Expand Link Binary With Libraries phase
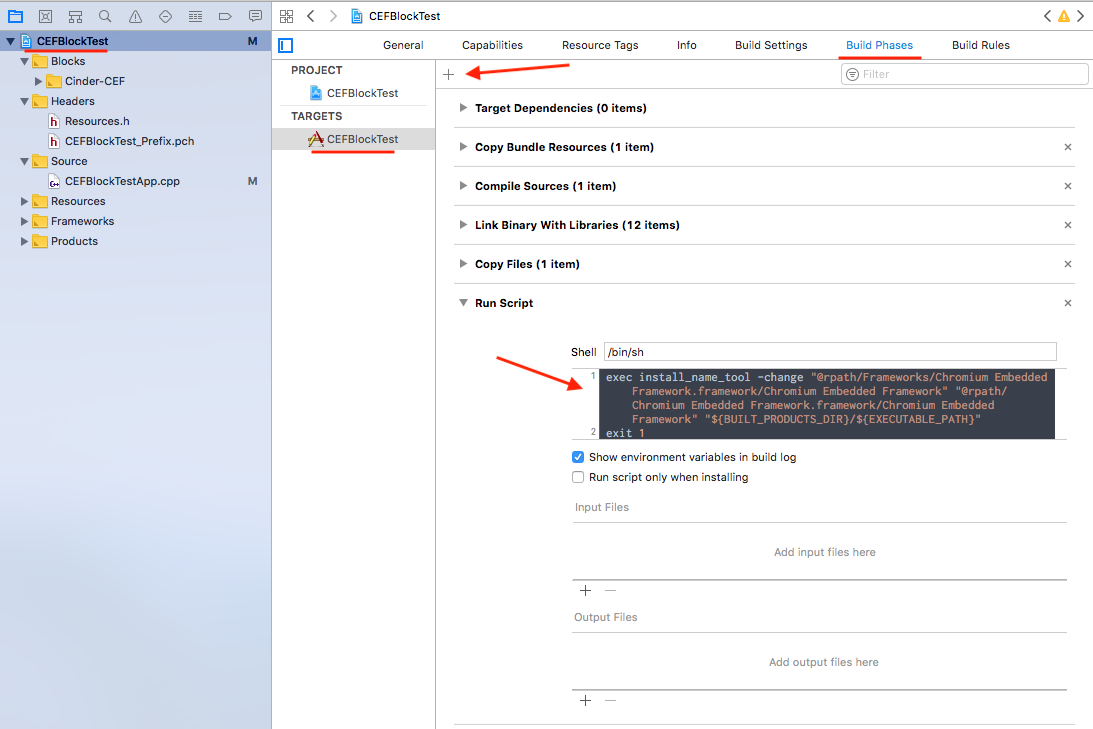Viewport: 1093px width, 729px height. pyautogui.click(x=463, y=225)
